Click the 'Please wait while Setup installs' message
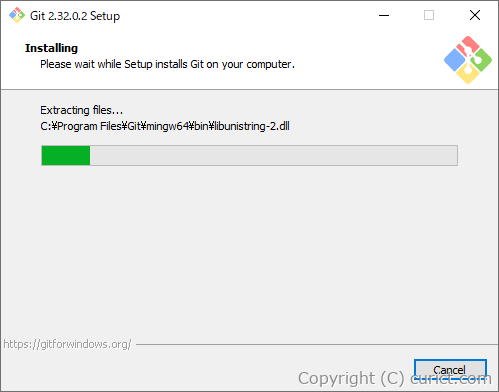 [167, 64]
